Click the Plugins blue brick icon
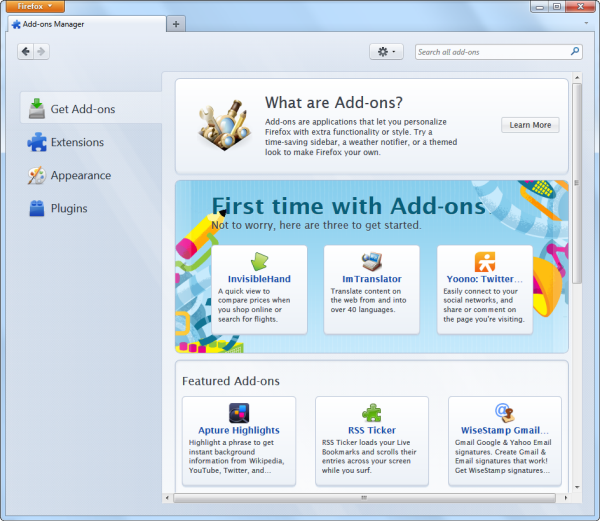The image size is (600, 521). [x=37, y=208]
